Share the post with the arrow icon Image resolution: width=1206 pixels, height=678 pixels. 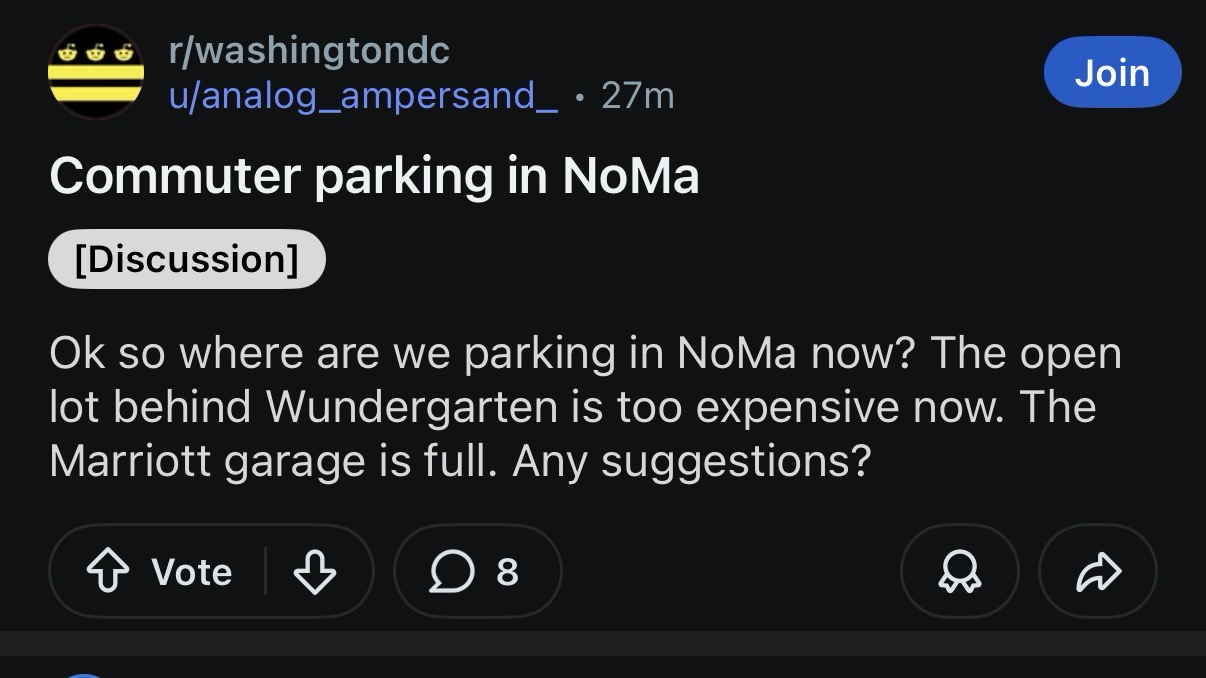pyautogui.click(x=1098, y=572)
